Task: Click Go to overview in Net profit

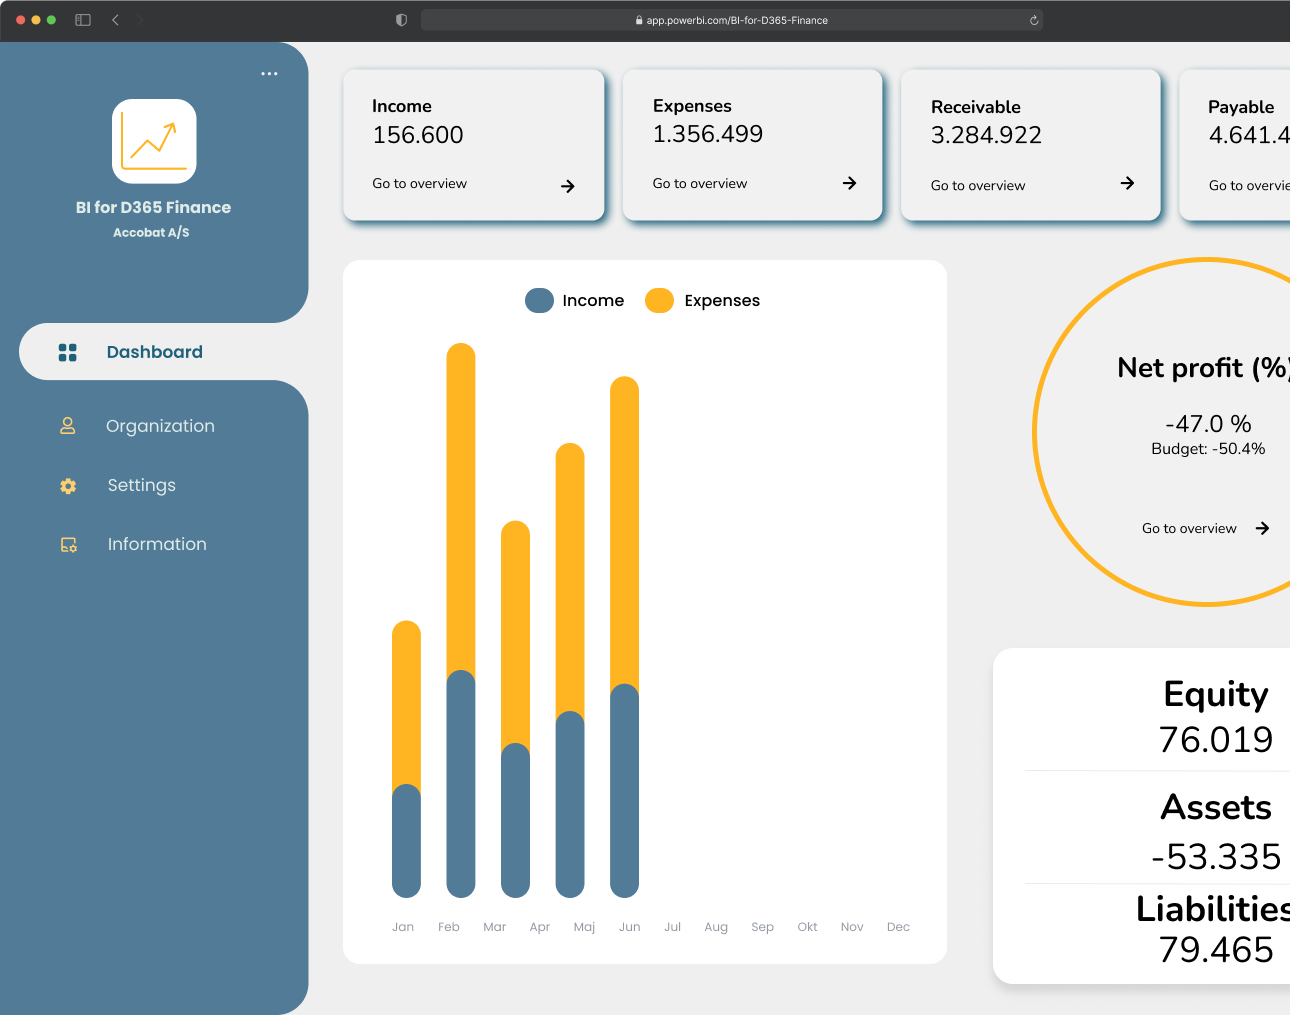Action: coord(1189,528)
